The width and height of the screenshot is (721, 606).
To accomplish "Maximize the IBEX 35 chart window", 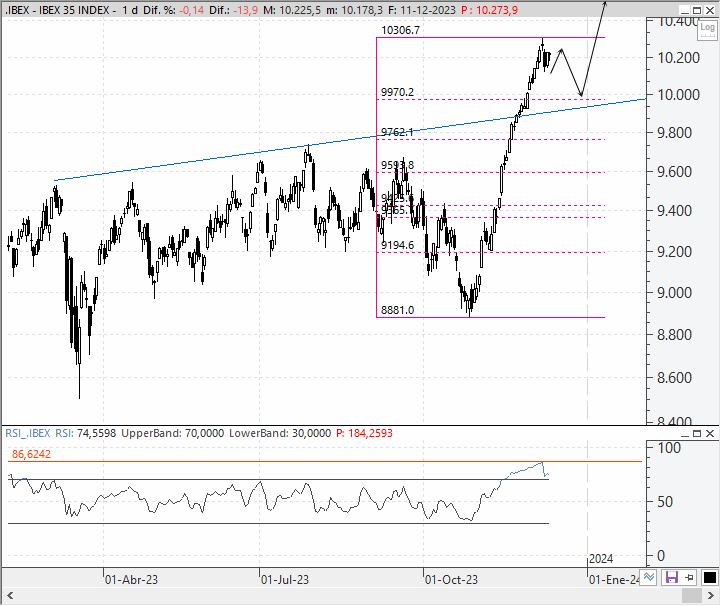I will point(697,10).
